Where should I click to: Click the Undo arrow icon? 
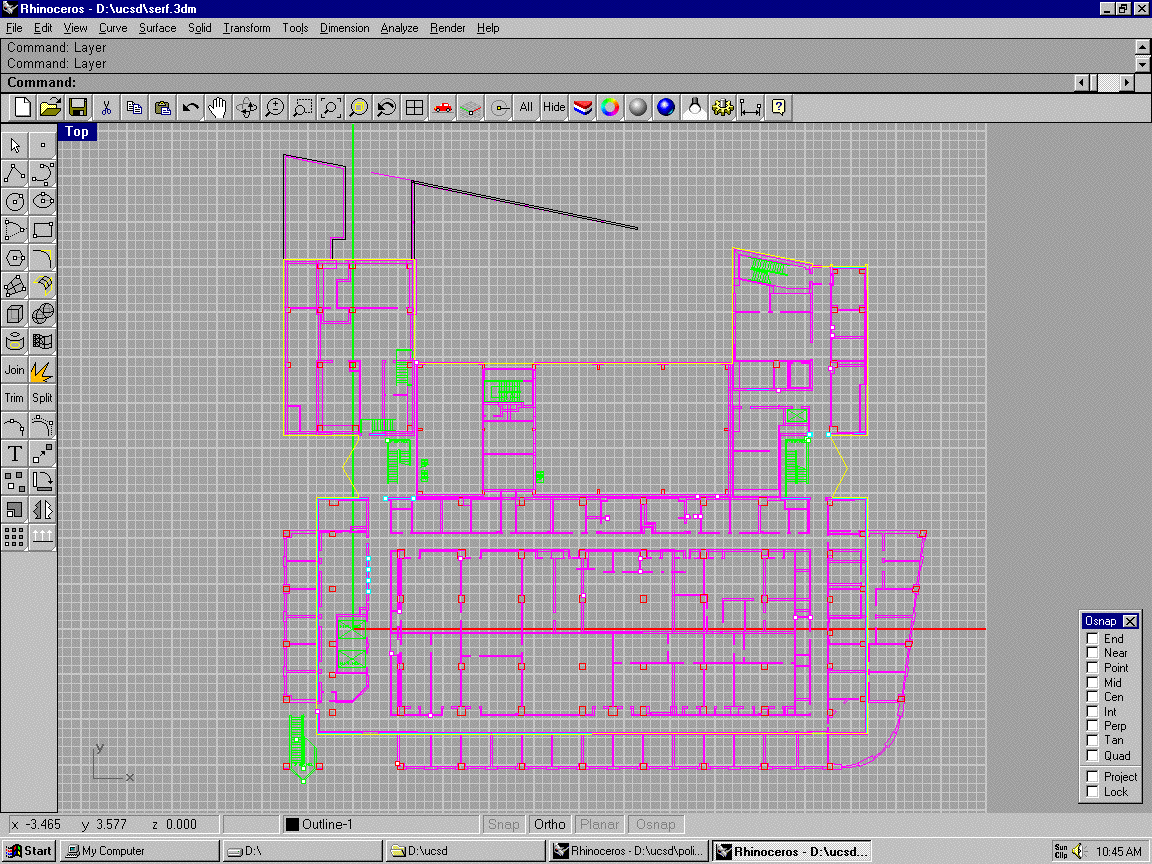point(190,107)
